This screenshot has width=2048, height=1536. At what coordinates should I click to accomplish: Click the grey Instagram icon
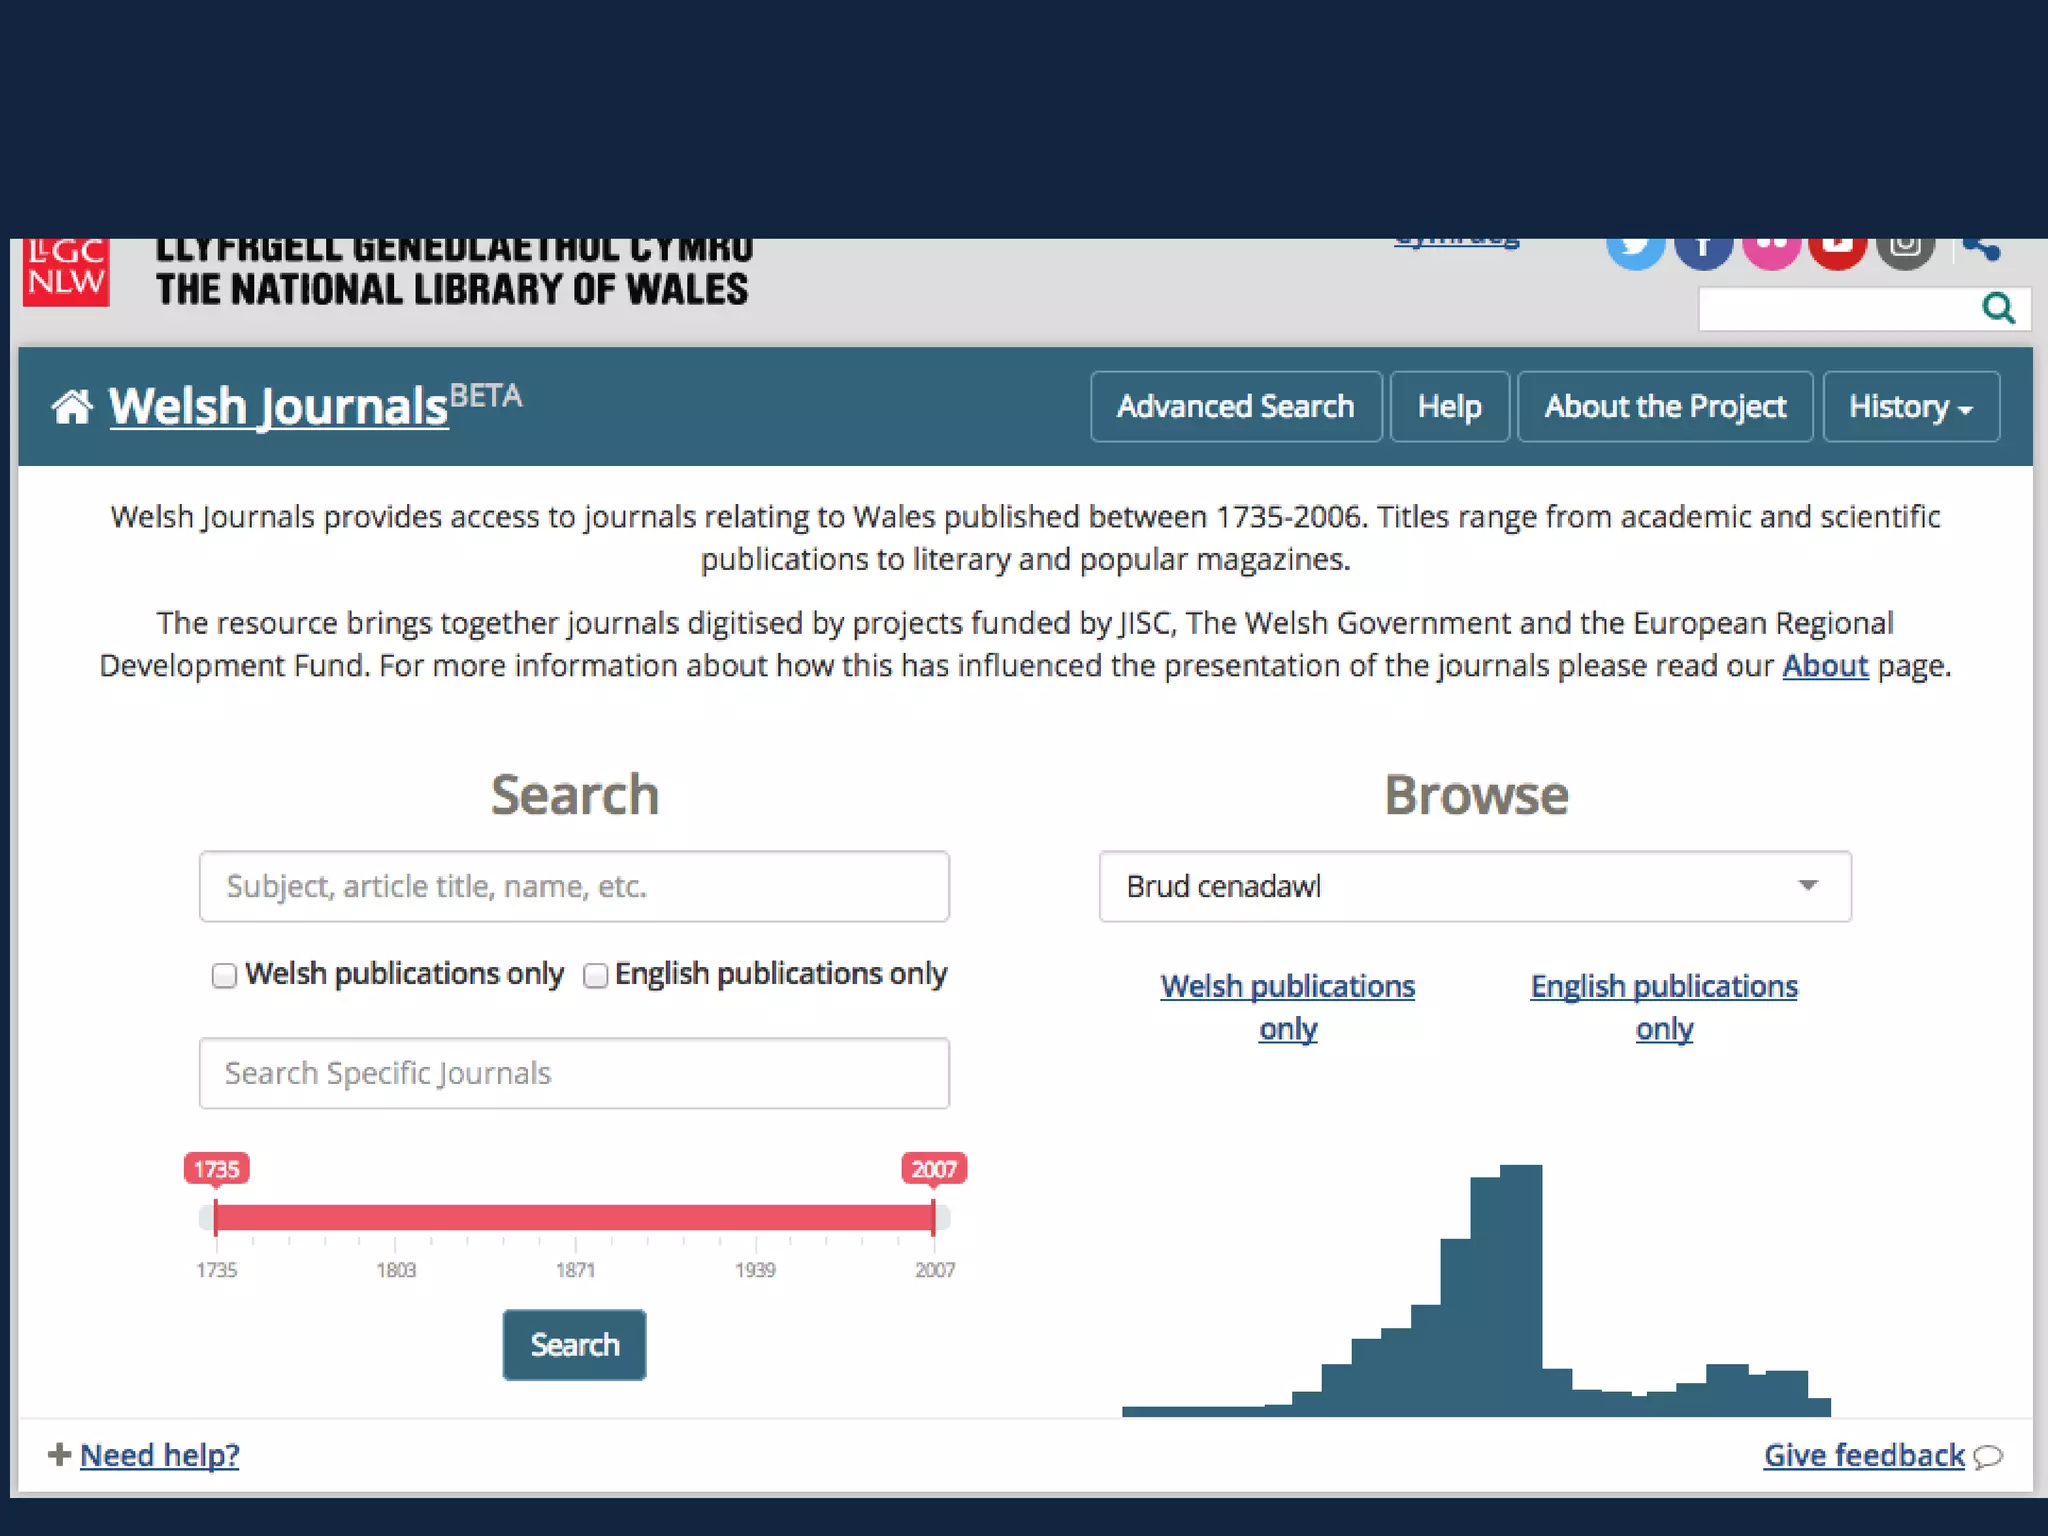tap(1905, 248)
